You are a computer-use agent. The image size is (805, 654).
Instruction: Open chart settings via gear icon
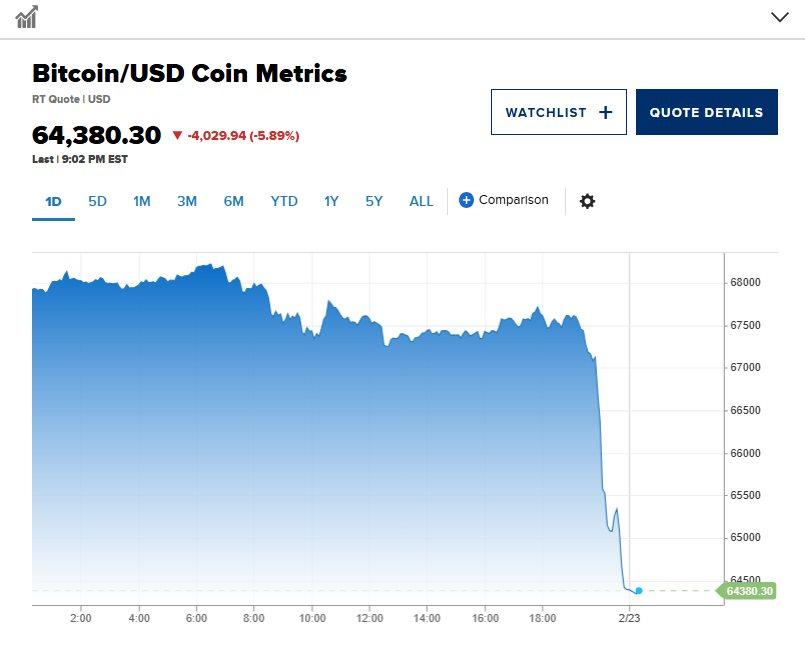pyautogui.click(x=587, y=200)
